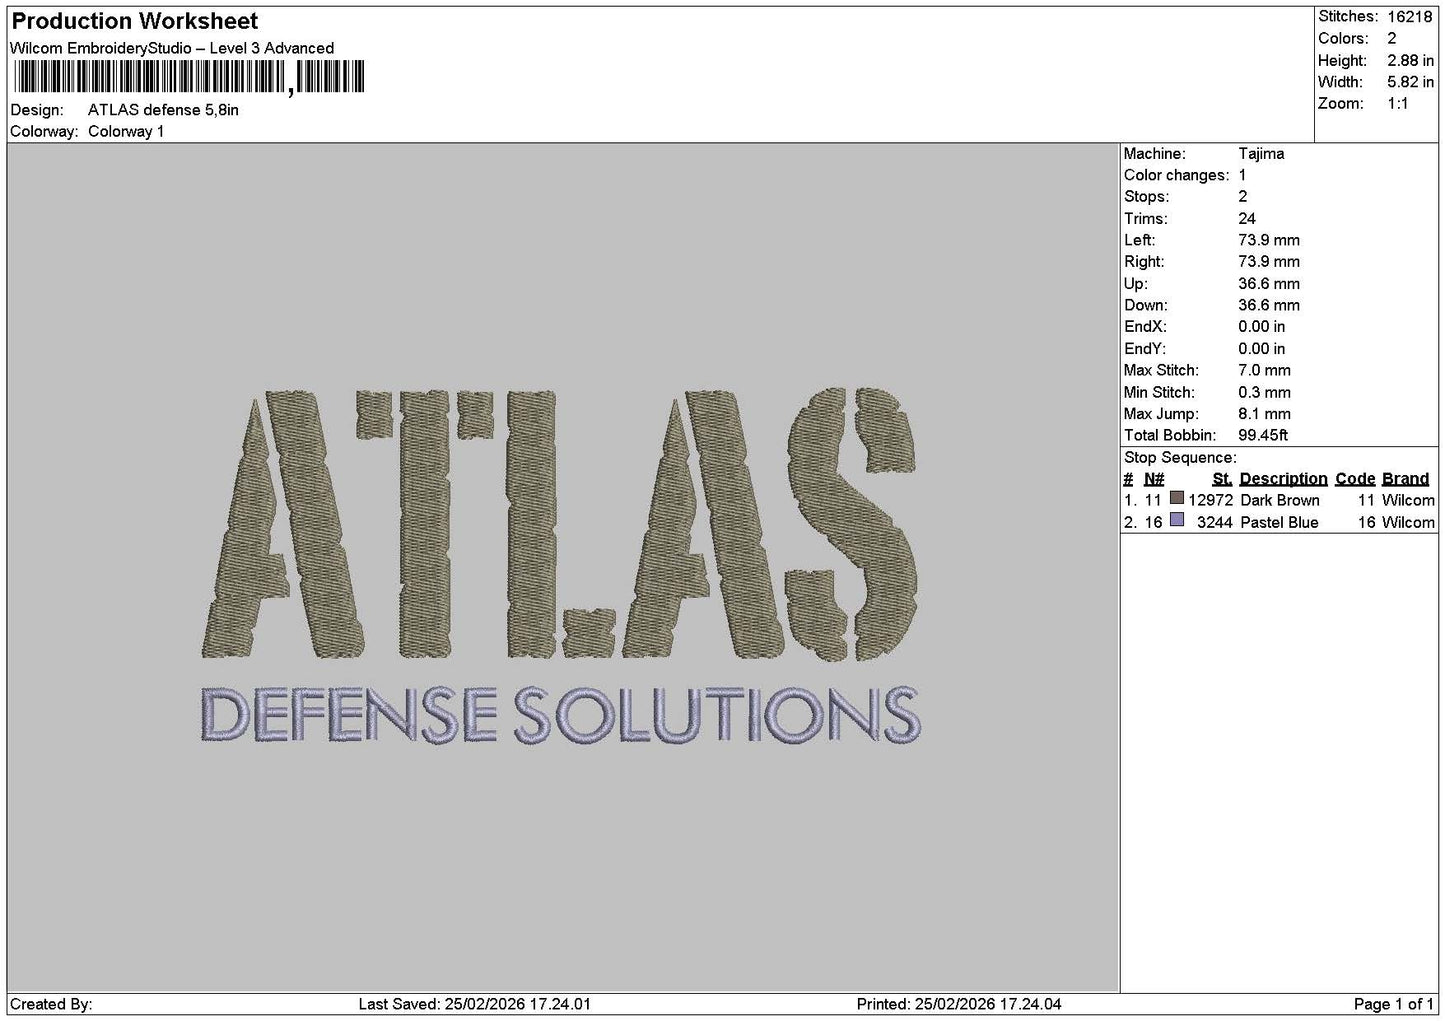Click the 'Dark Brown' description text

coord(1280,500)
